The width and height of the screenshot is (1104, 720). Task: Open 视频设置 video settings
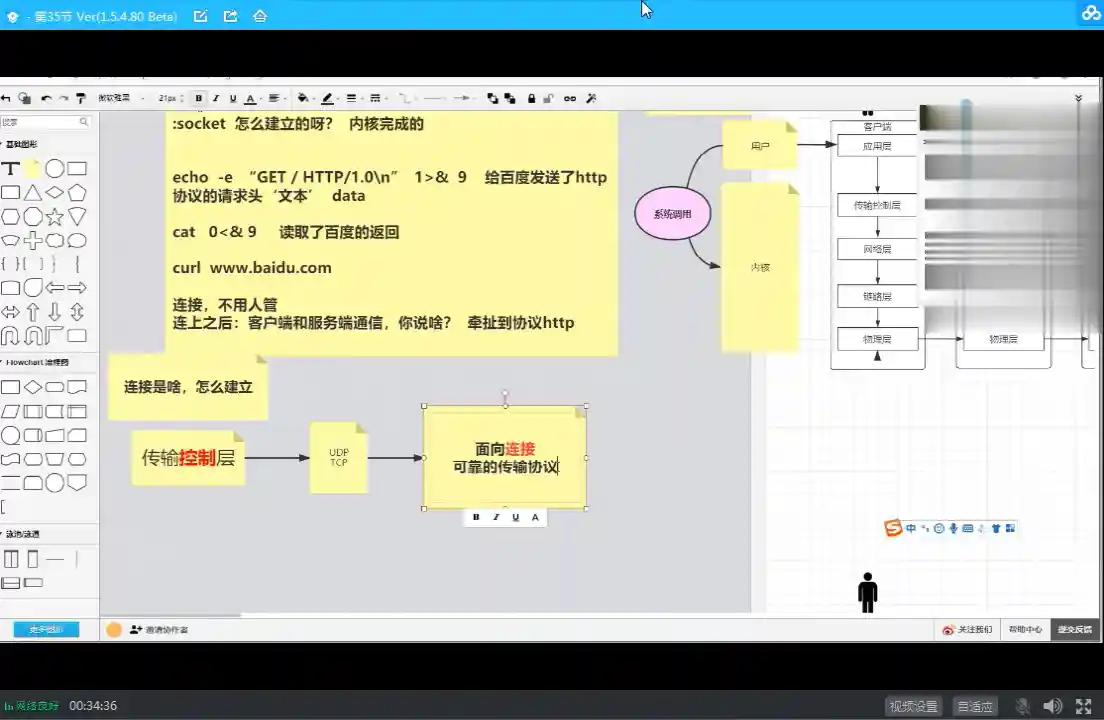914,707
